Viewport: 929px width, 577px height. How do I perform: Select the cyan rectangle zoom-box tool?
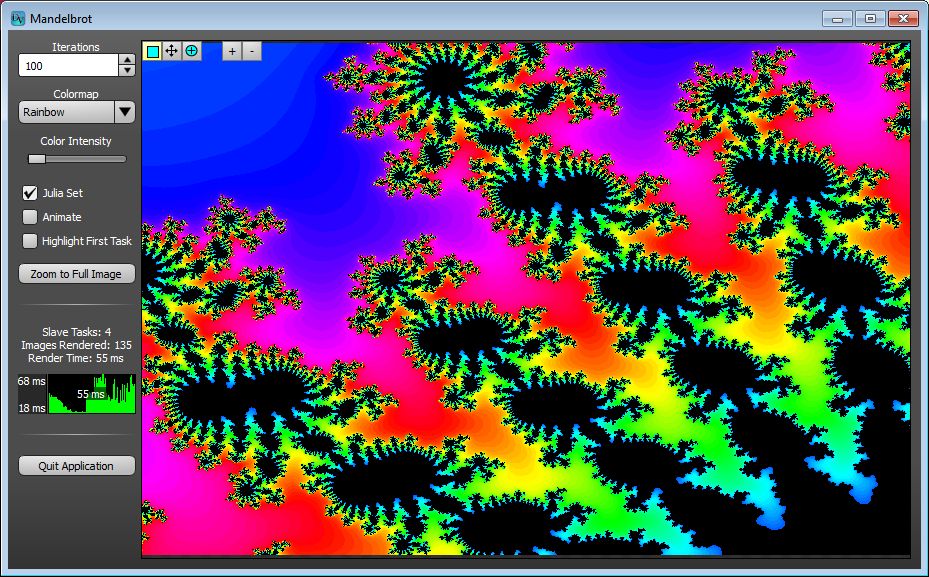153,52
